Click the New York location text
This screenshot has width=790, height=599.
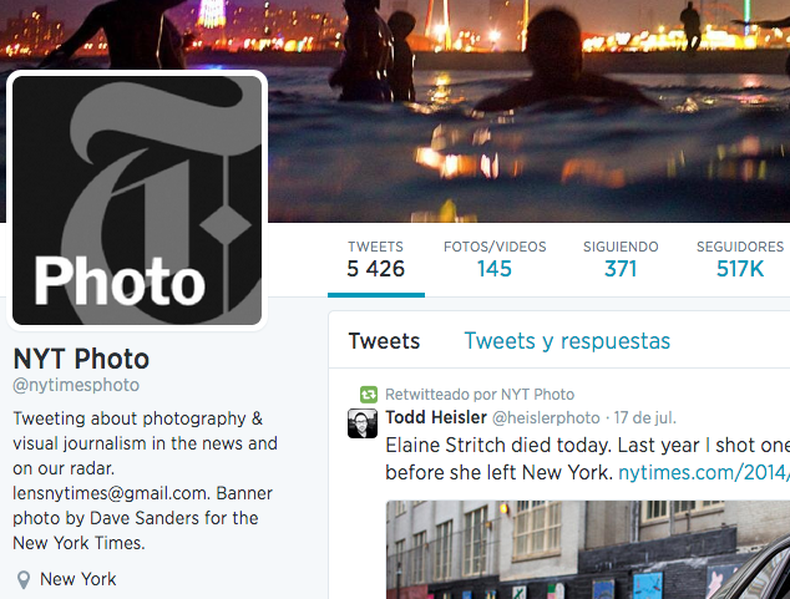(78, 579)
